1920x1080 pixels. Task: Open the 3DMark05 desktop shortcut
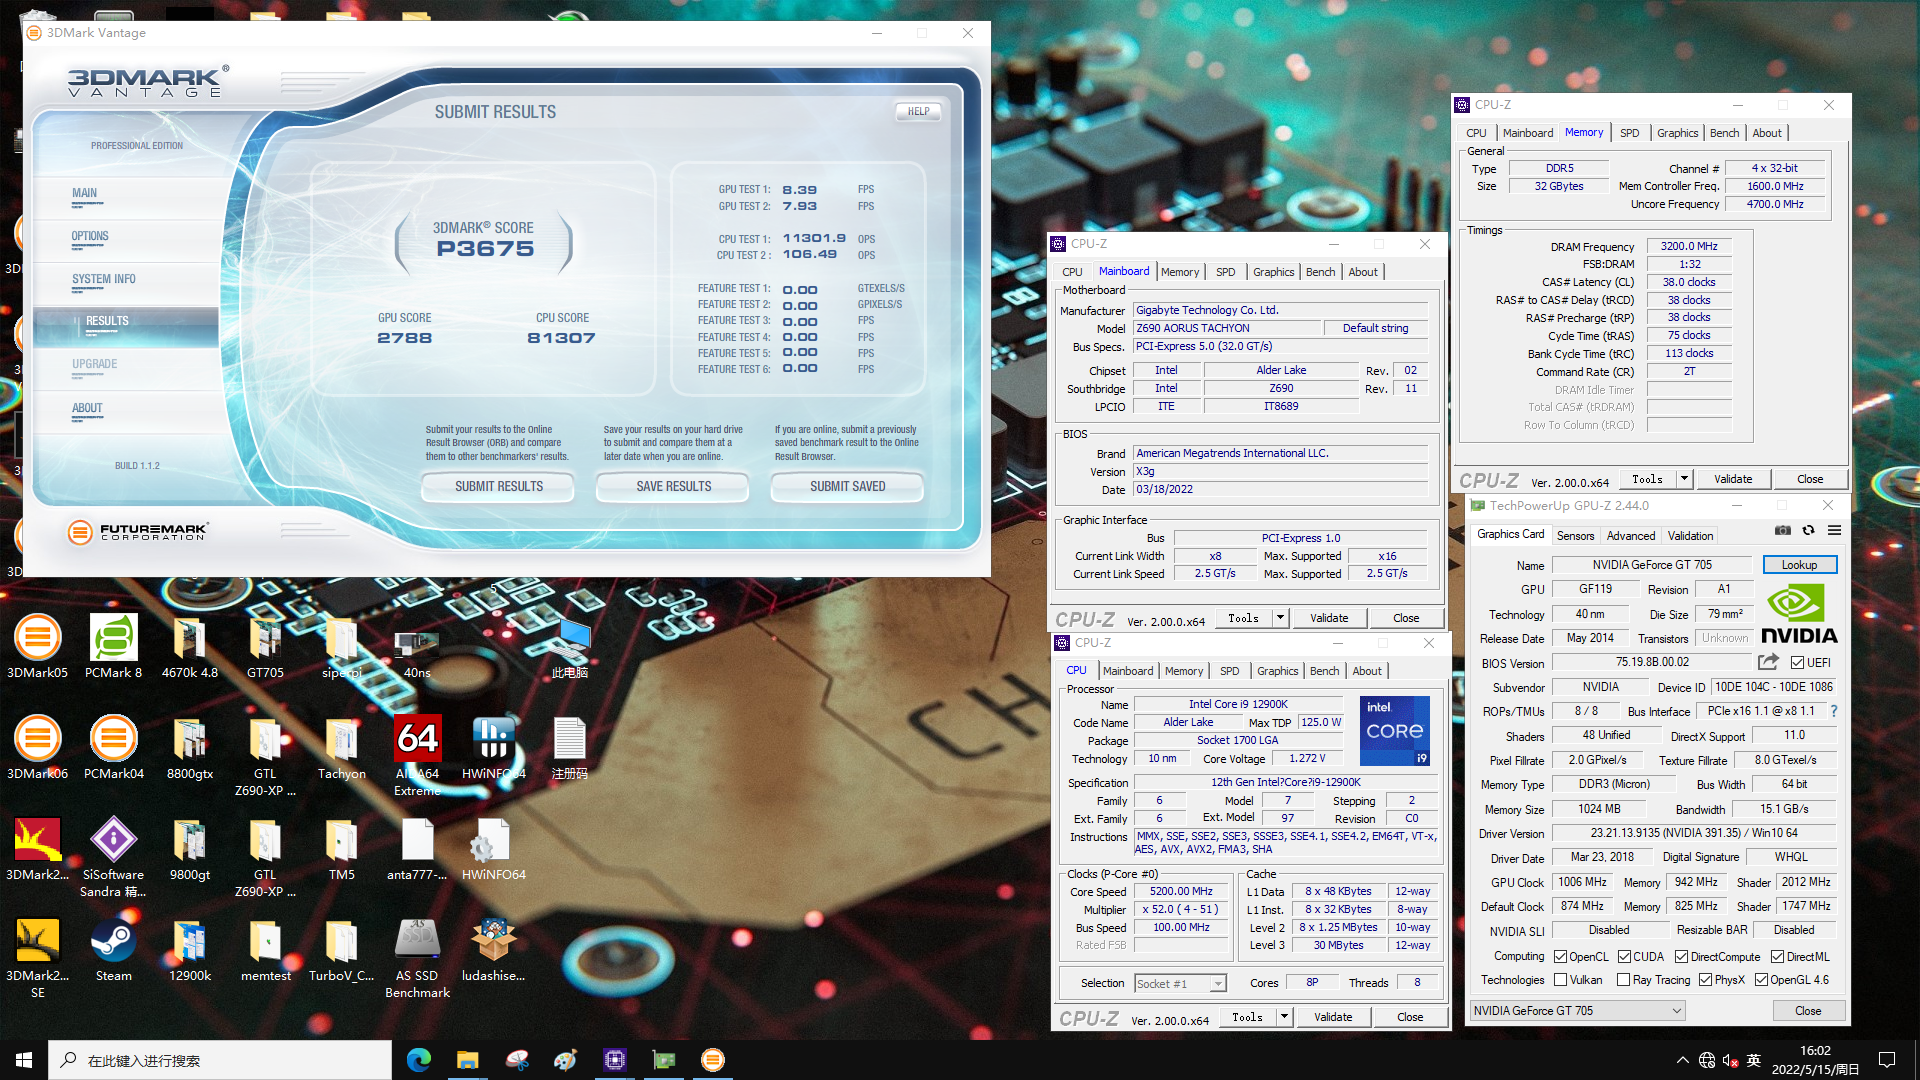[37, 646]
